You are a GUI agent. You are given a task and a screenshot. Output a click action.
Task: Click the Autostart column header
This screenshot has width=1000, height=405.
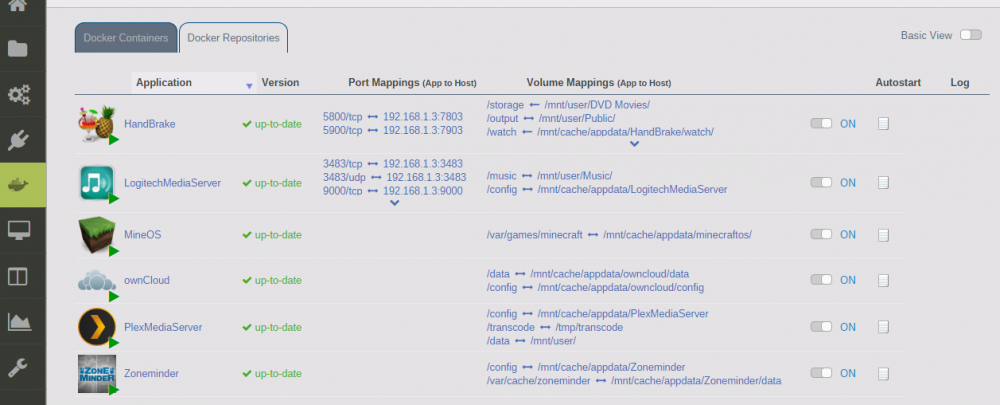(x=898, y=82)
